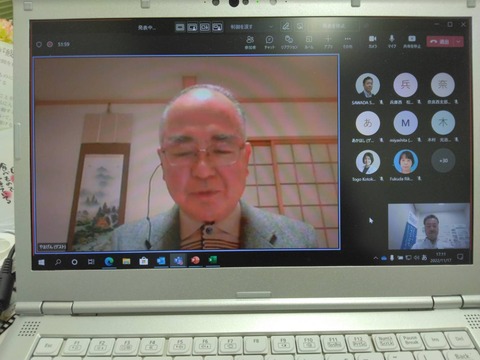This screenshot has height=360, width=480.
Task: Click the red Leave call button
Action: pos(440,42)
